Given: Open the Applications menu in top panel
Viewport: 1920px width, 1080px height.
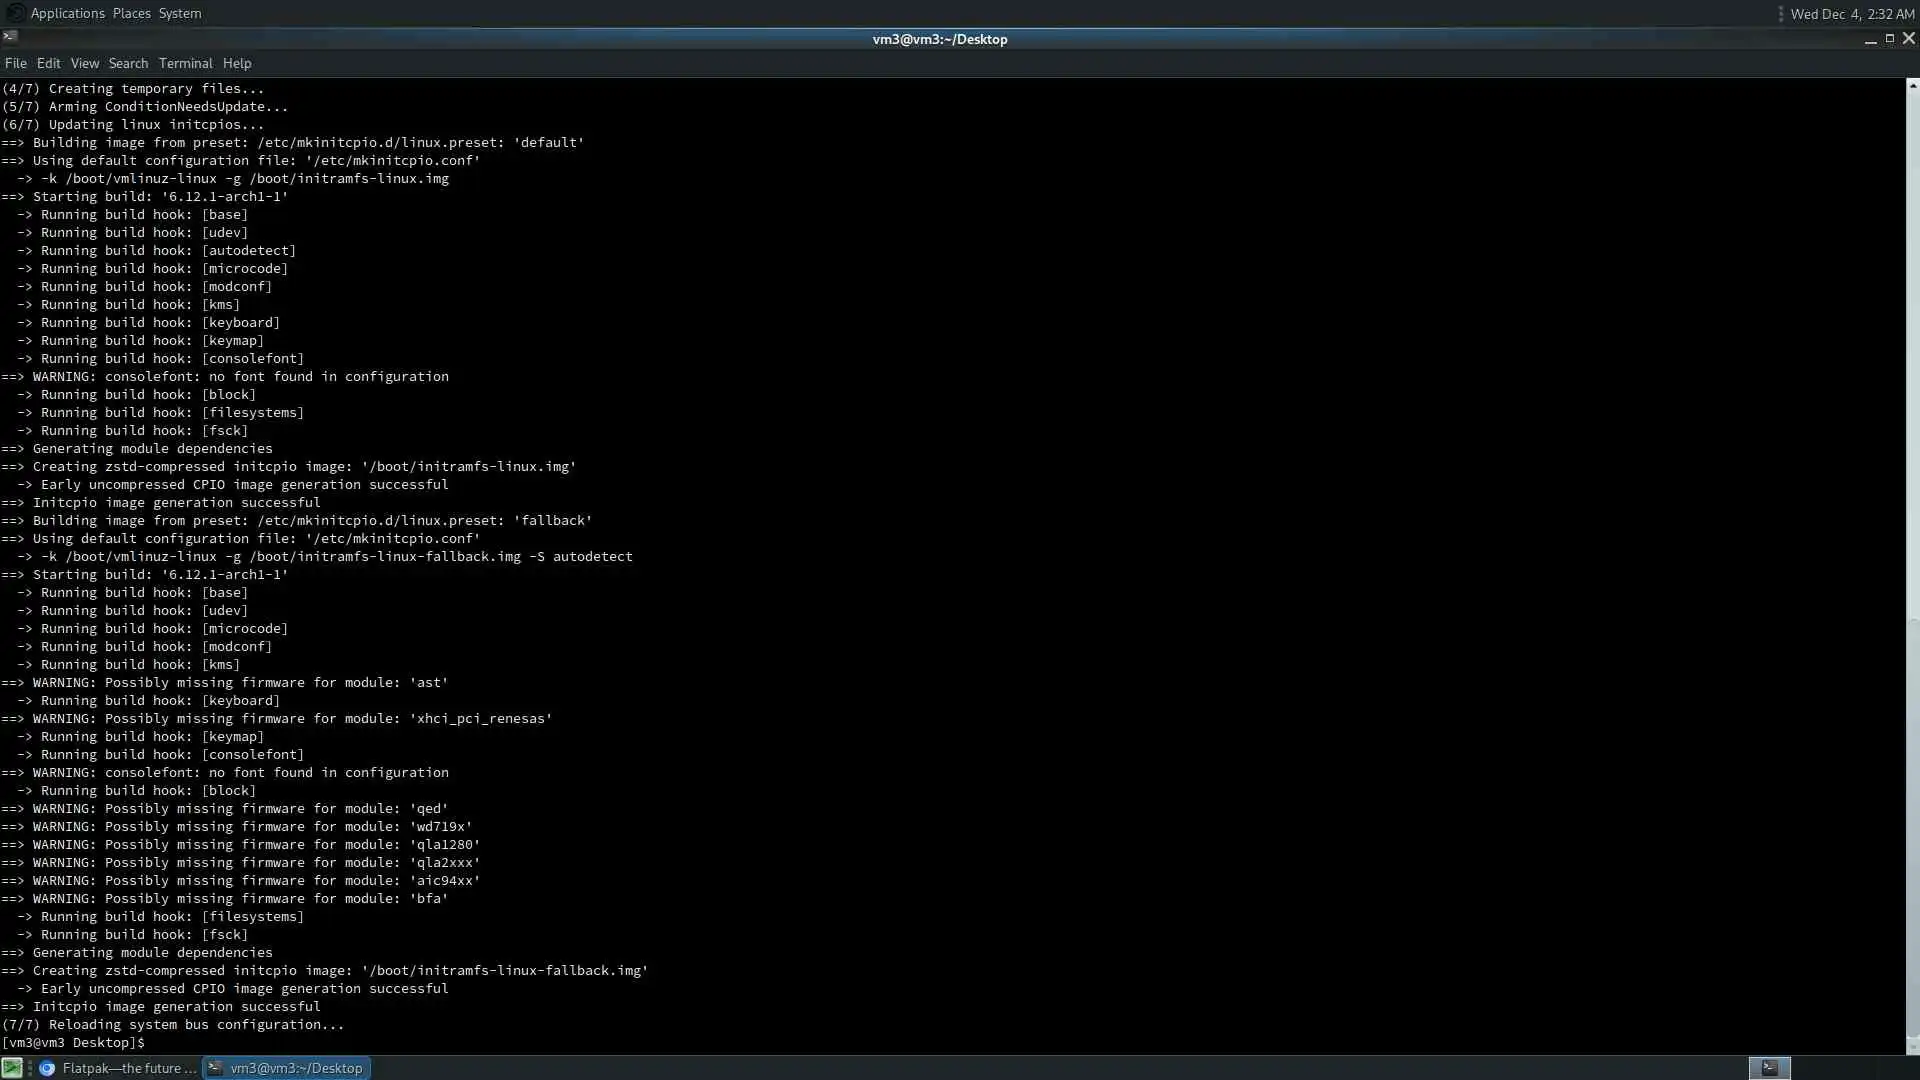Looking at the screenshot, I should click(x=67, y=13).
